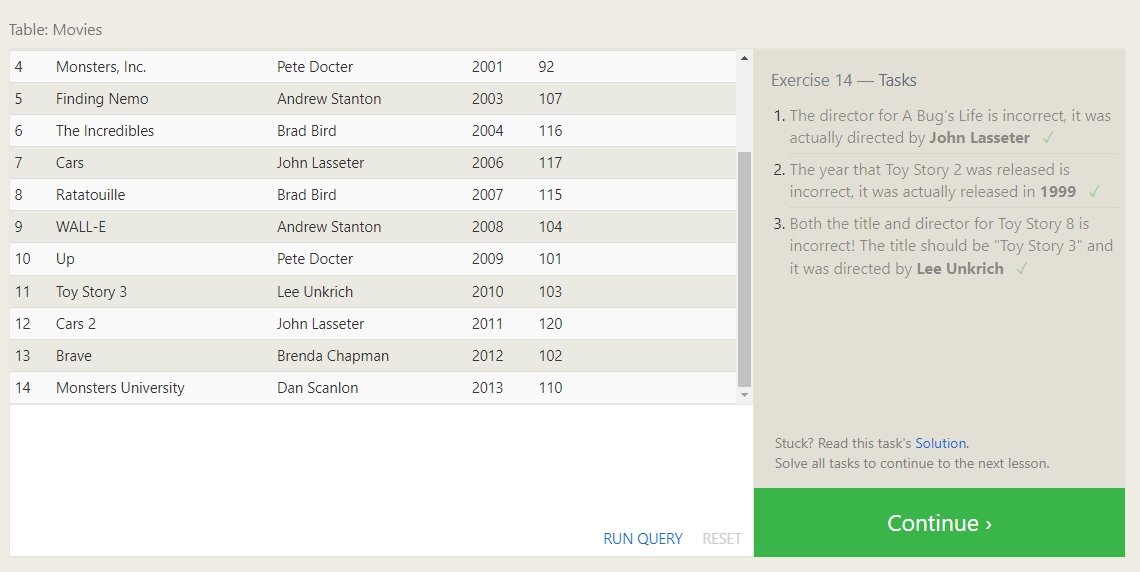Click the checkmark after John Lasseter task
This screenshot has height=572, width=1140.
point(1048,138)
